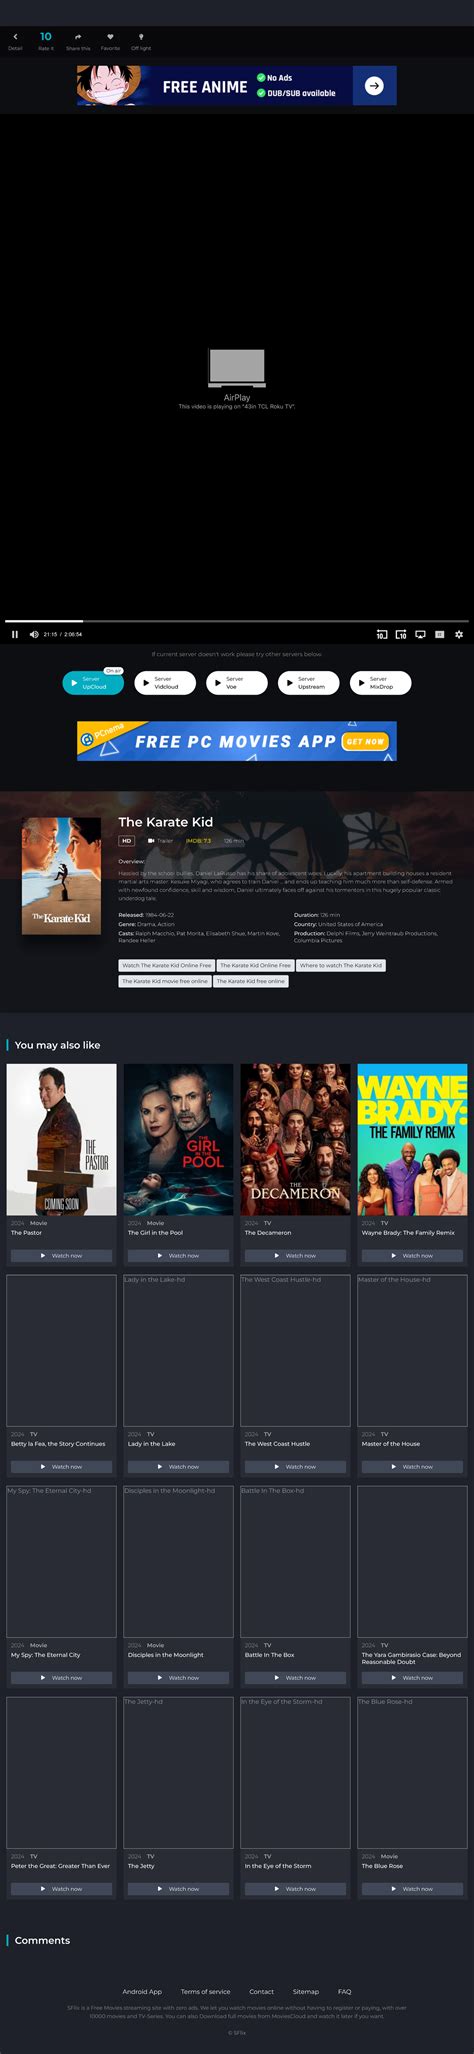Mute the player volume
The image size is (474, 2054).
point(34,634)
